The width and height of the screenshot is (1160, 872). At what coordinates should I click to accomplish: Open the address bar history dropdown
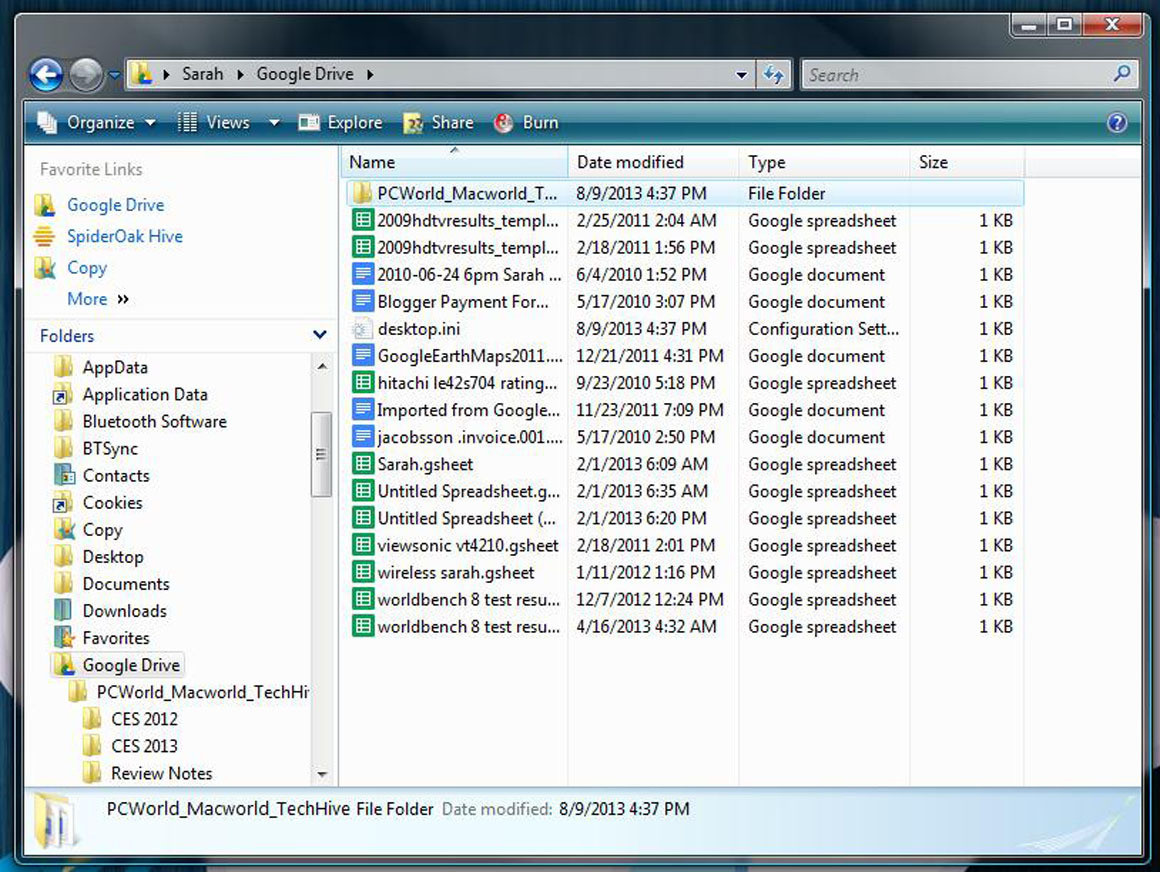coord(741,75)
